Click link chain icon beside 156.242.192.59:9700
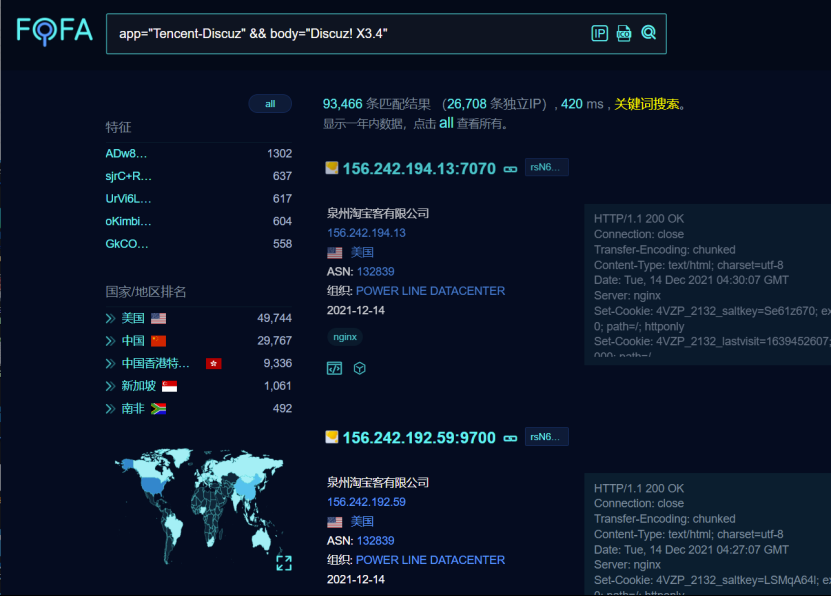The width and height of the screenshot is (831, 596). pyautogui.click(x=510, y=438)
